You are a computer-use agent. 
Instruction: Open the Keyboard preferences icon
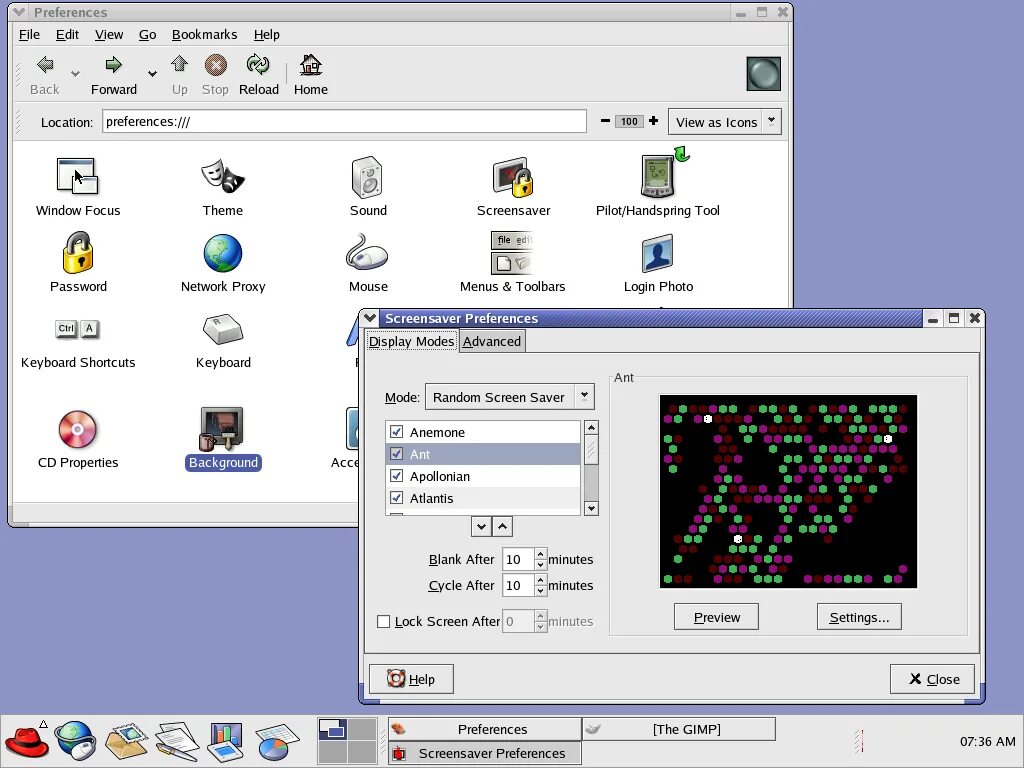coord(223,328)
